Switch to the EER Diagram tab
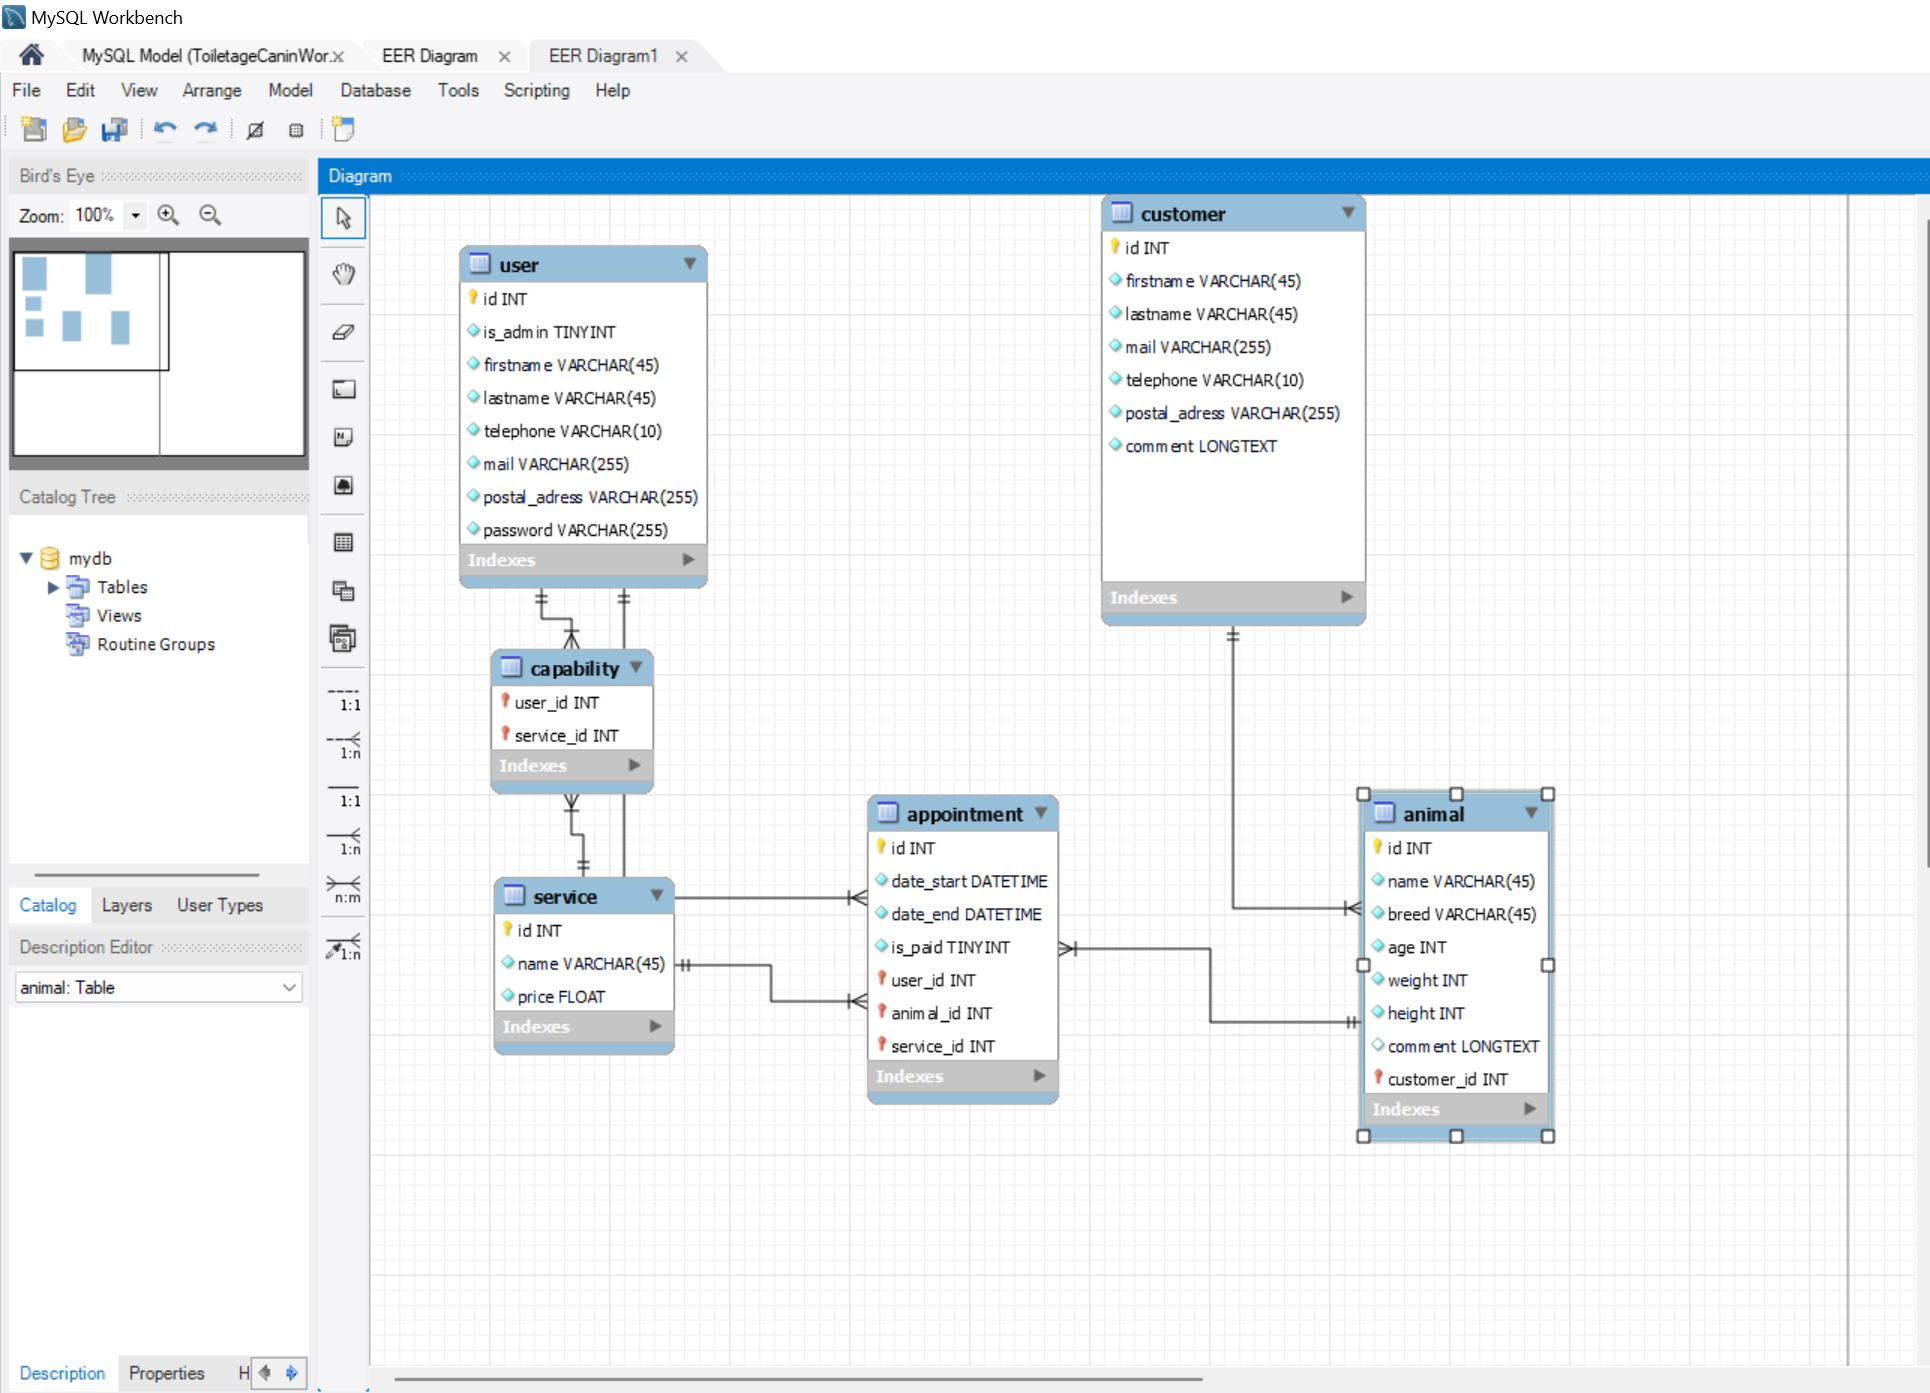The image size is (1930, 1393). coord(429,56)
